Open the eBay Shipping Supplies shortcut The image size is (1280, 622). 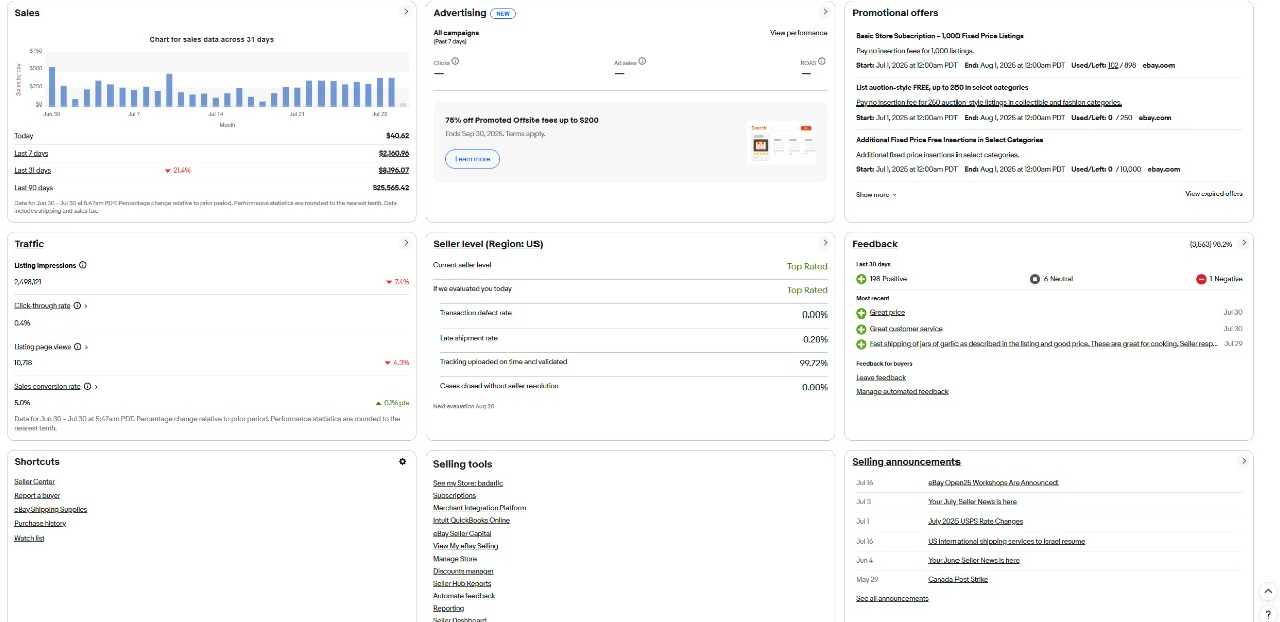51,509
